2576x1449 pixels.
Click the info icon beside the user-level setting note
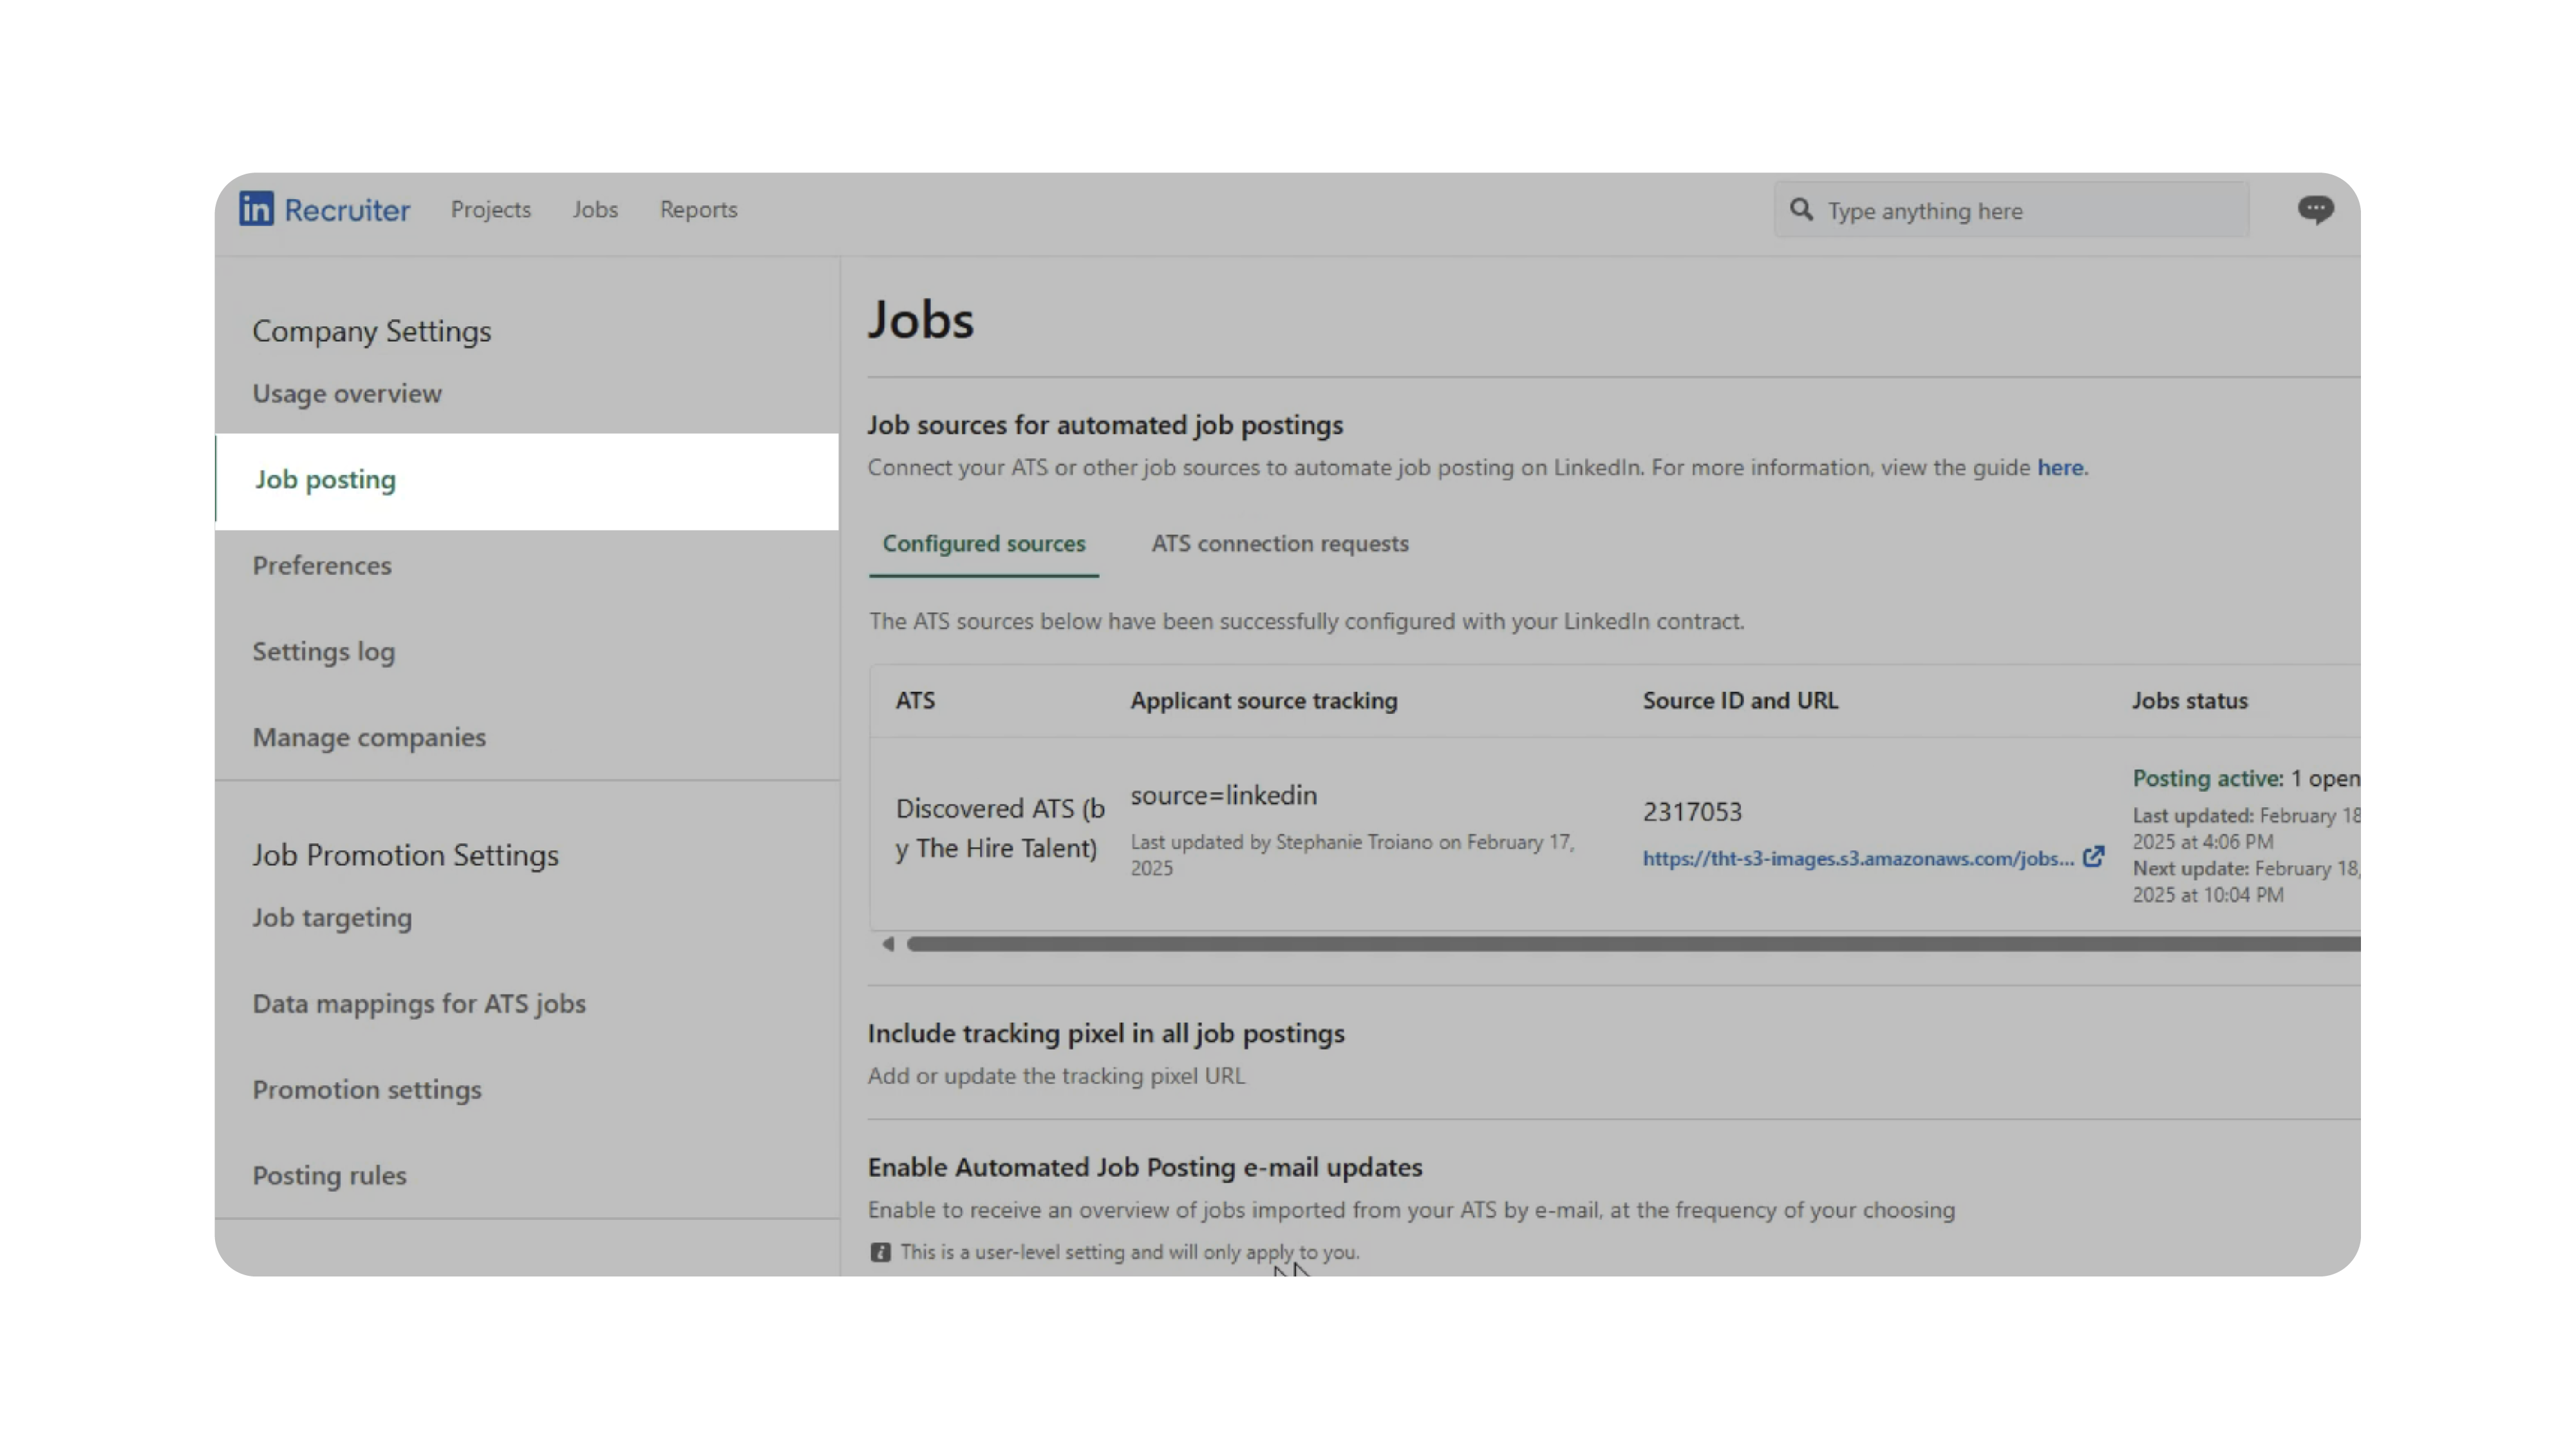tap(880, 1252)
